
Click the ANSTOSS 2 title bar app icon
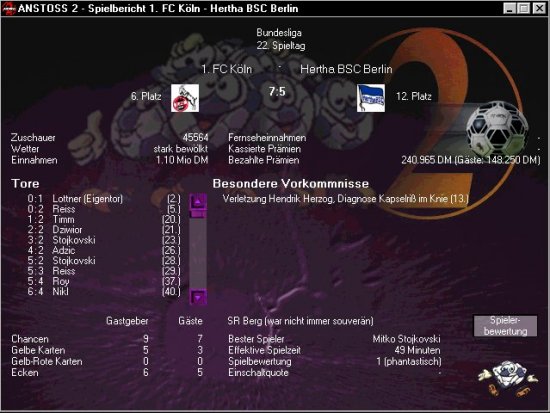click(x=8, y=8)
